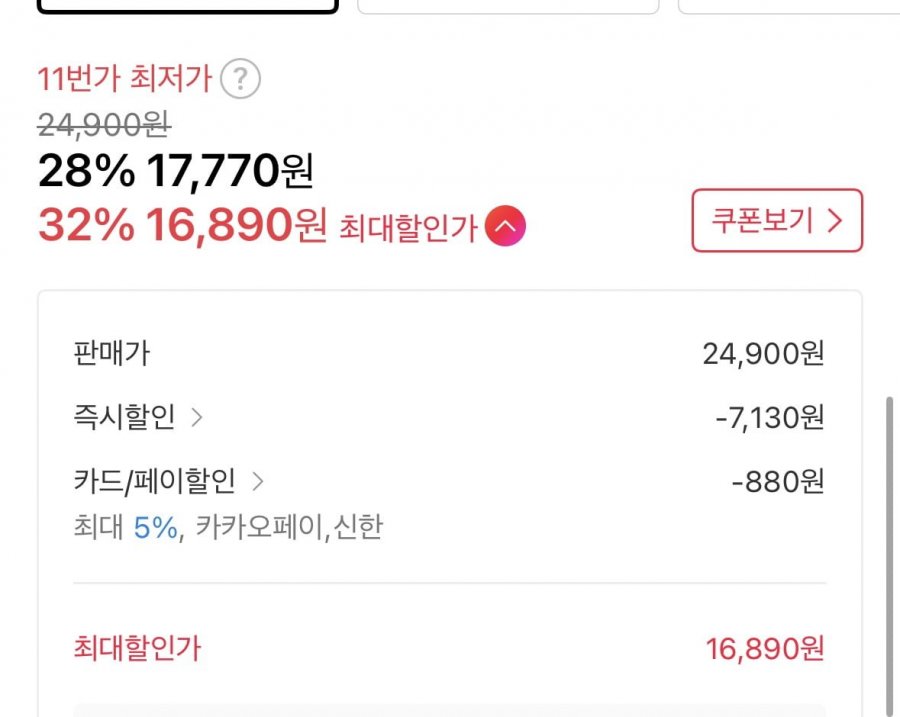Open the 즉시할인 label

pyautogui.click(x=124, y=418)
